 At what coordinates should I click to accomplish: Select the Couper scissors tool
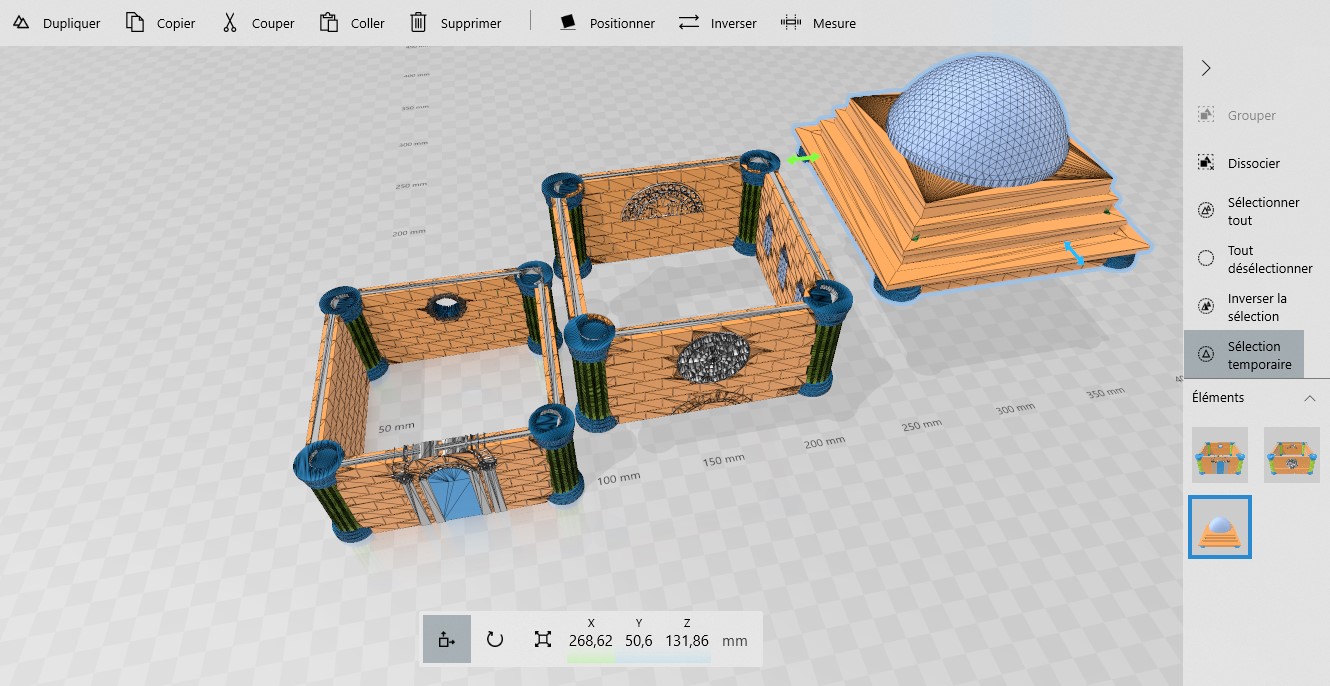pos(230,23)
